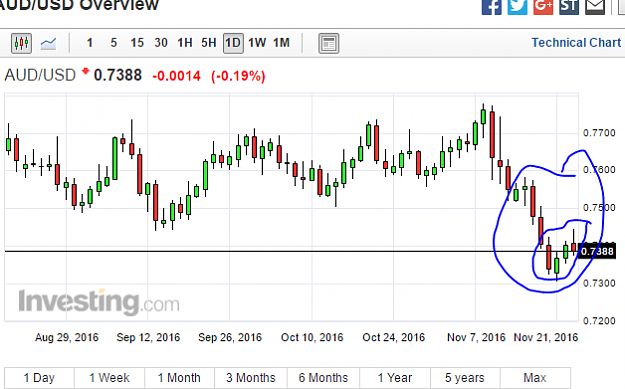Viewport: 625px width, 389px height.
Task: Click the Oct 10, 2016 date label
Action: click(x=312, y=338)
